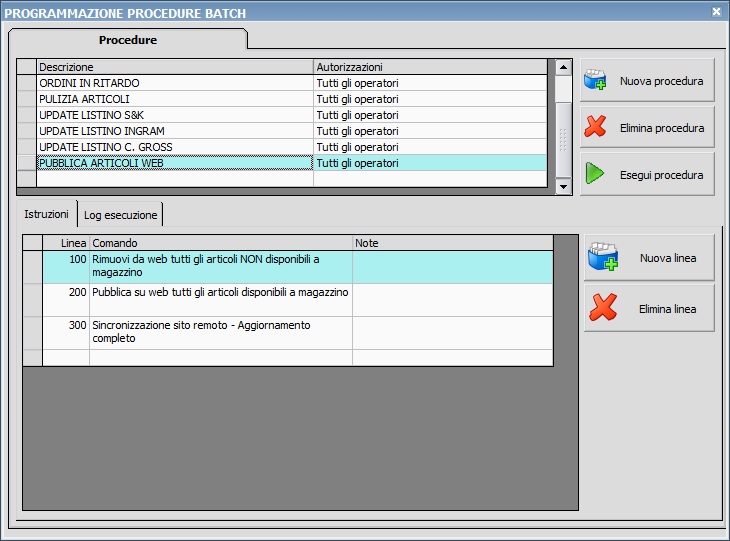Click the Nuova linea folder-plus icon
Viewport: 730px width, 541px height.
pos(603,257)
